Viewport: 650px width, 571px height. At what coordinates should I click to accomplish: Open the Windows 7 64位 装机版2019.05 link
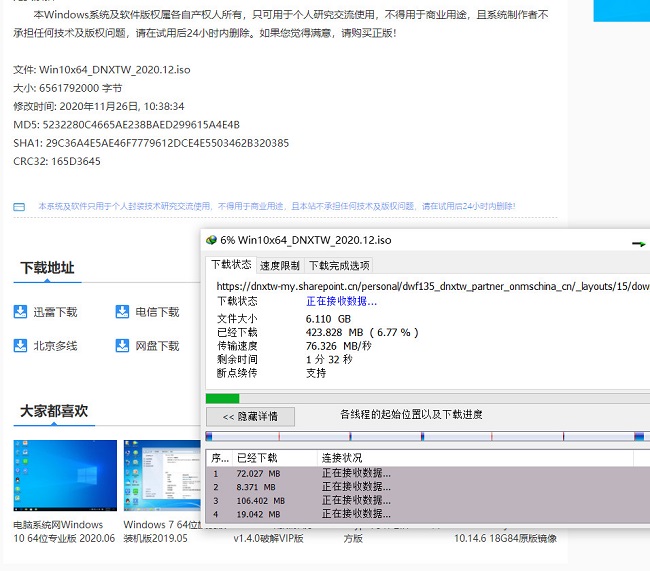tap(162, 531)
